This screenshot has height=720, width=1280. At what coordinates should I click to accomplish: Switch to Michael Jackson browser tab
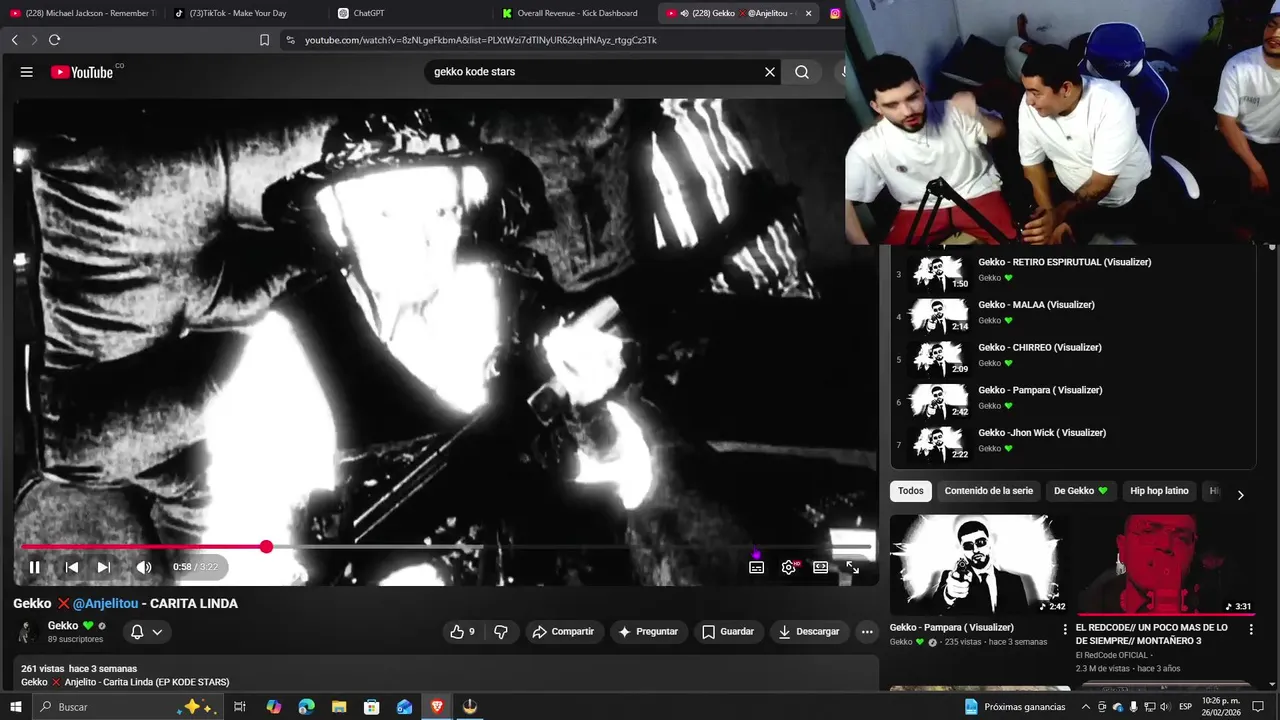82,13
